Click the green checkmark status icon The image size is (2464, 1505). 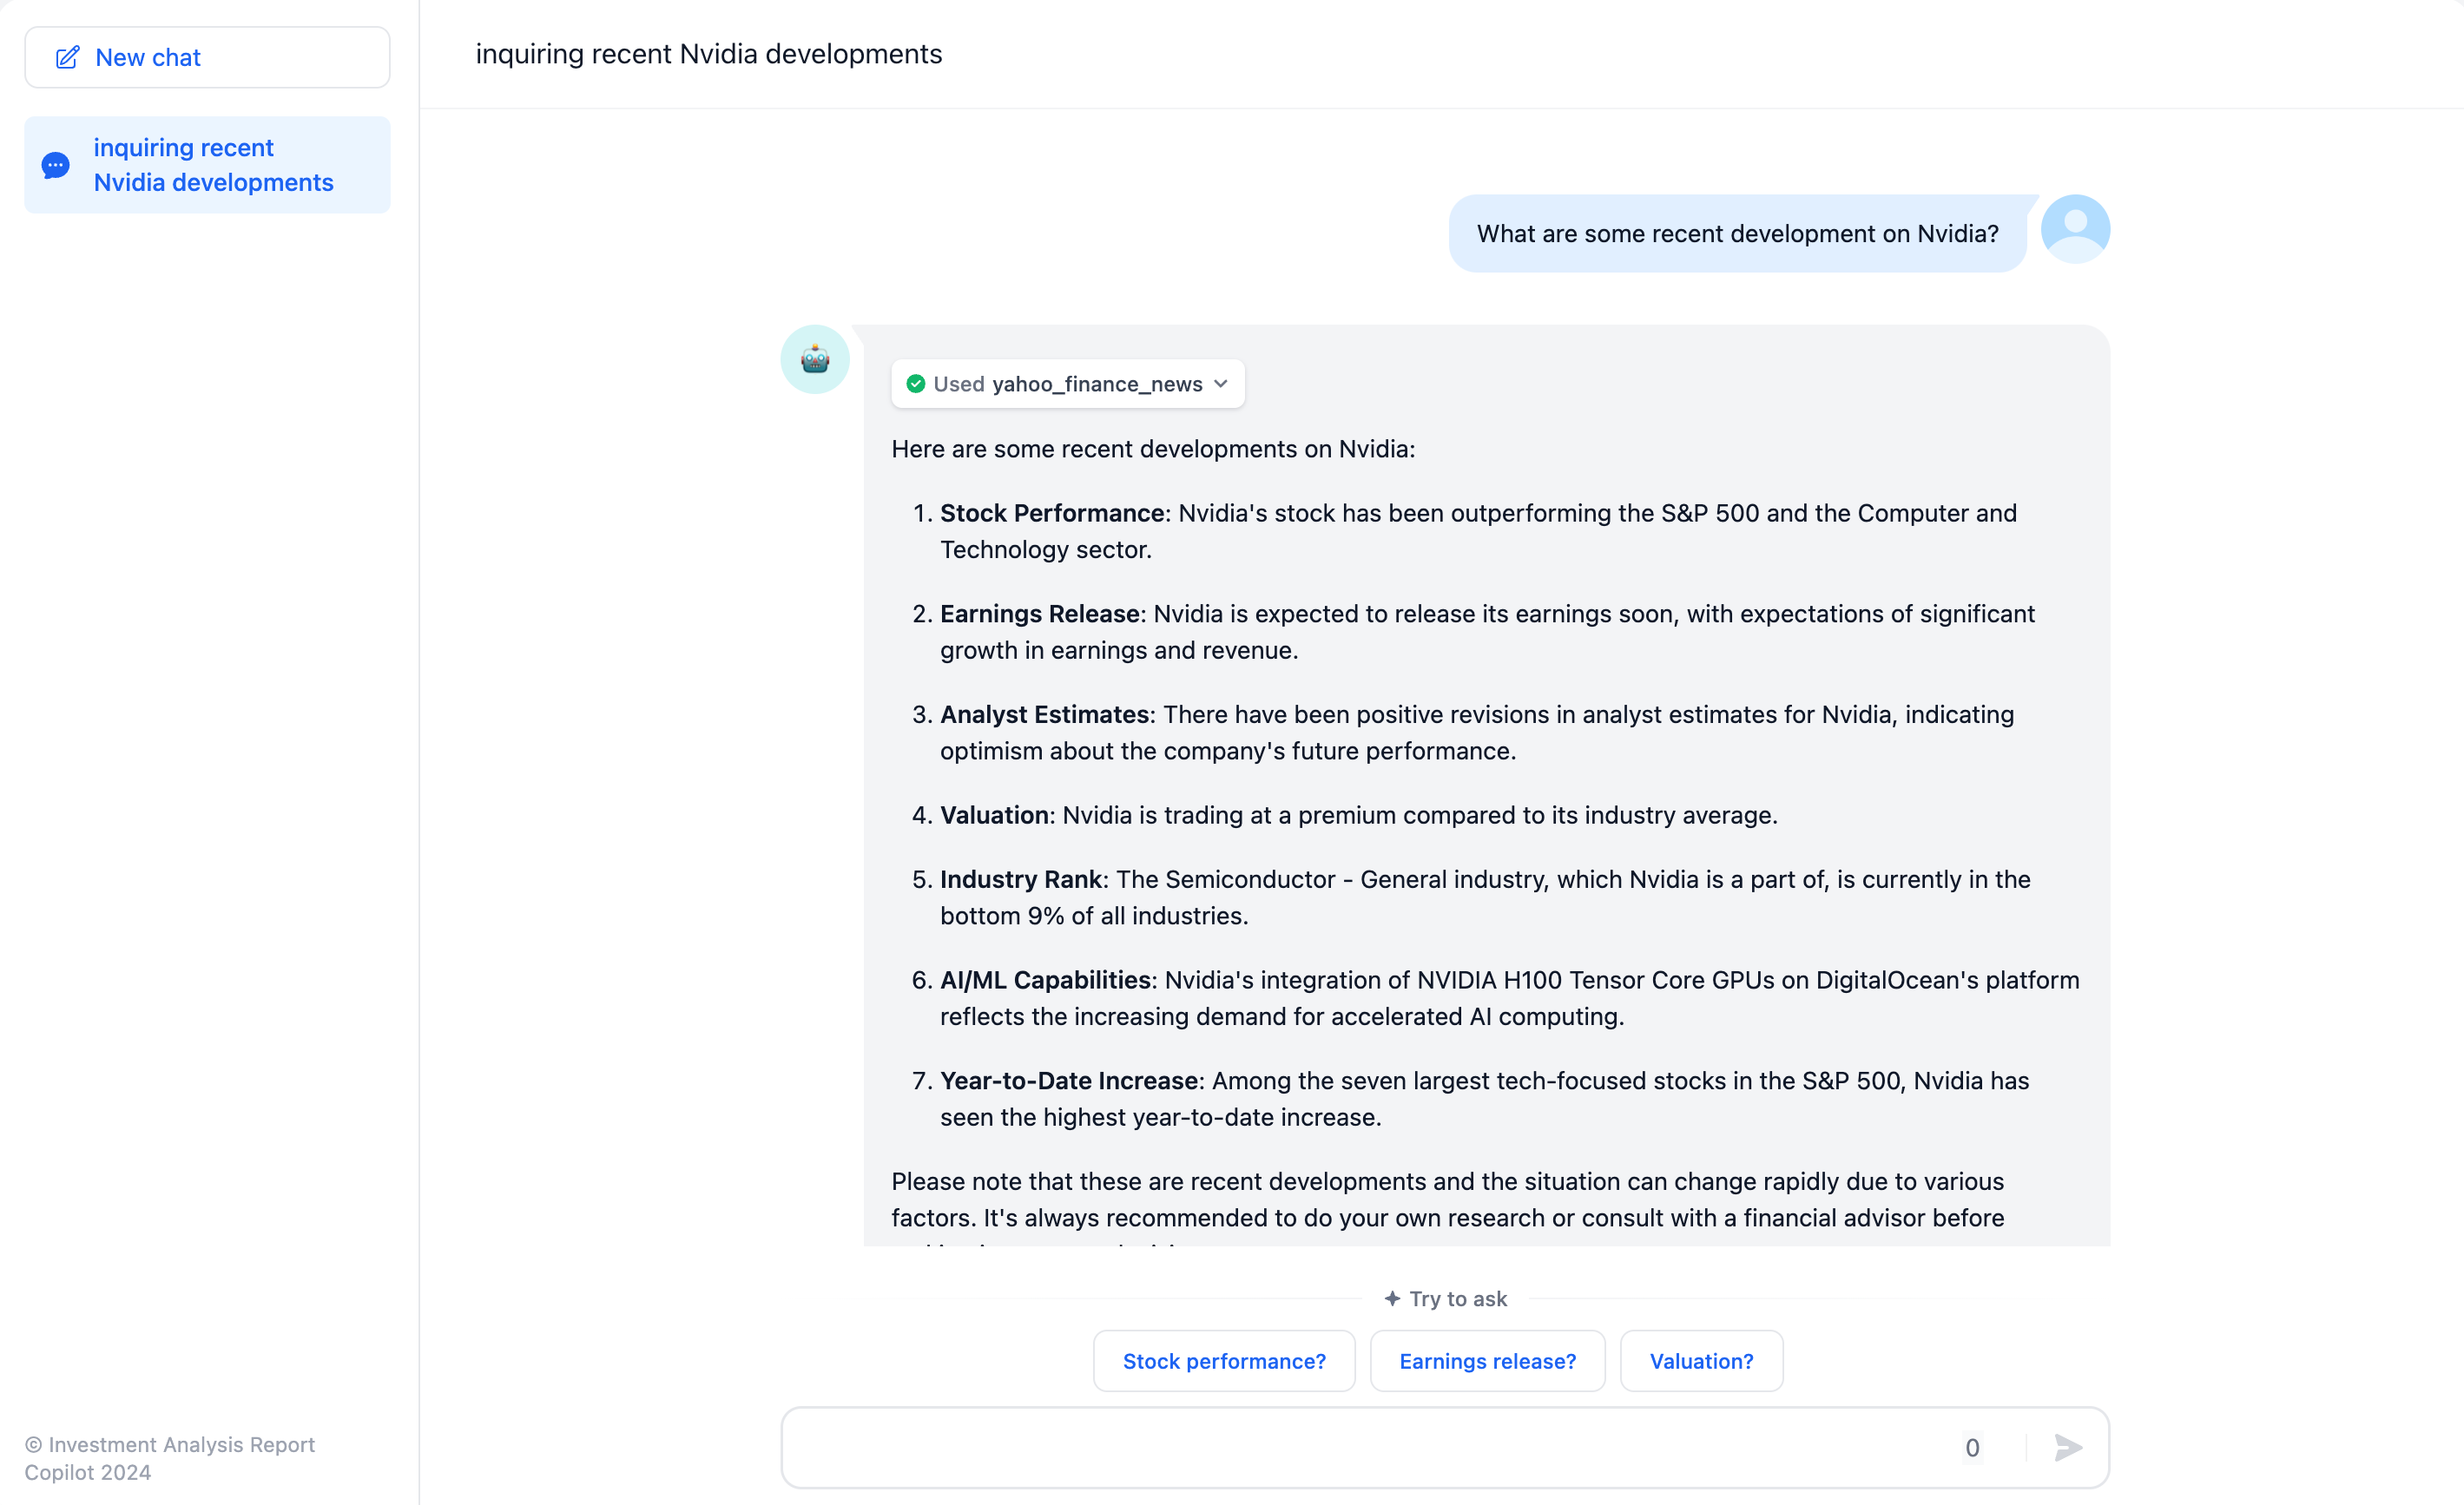(915, 384)
